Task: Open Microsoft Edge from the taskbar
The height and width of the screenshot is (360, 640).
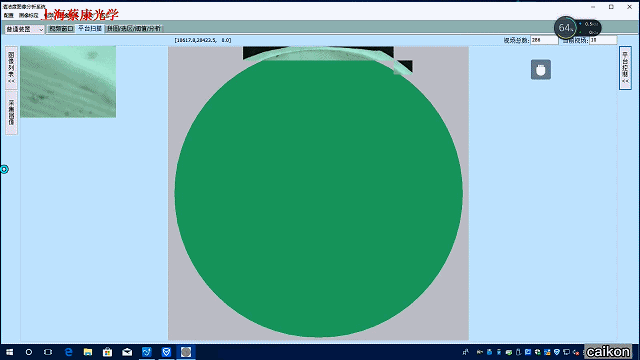Action: tap(68, 352)
